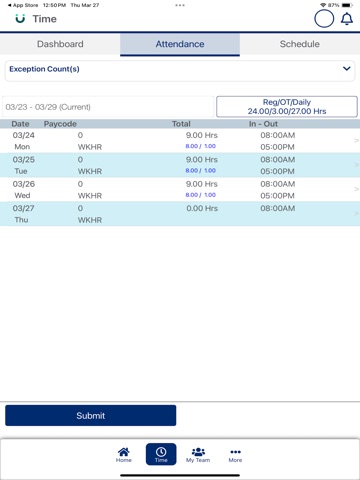This screenshot has width=360, height=480.
Task: Tap 9.00 Hrs total for 03/26
Action: point(202,184)
